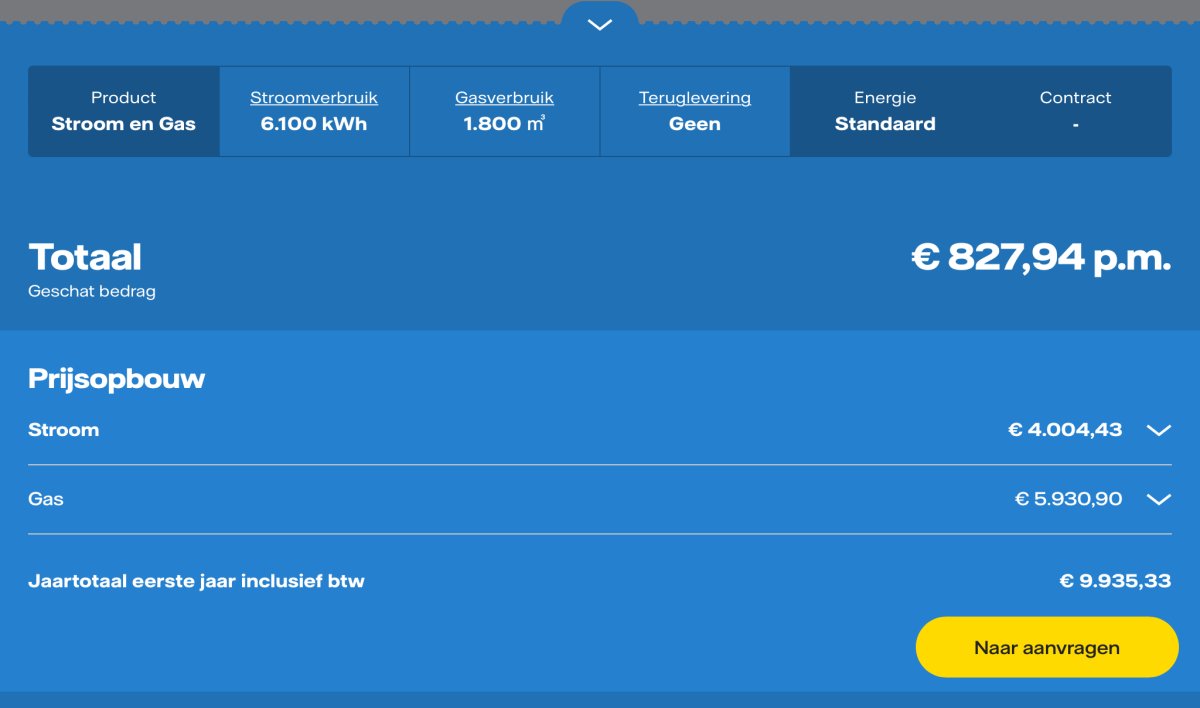
Task: Click the chevron tab at the top
Action: pyautogui.click(x=600, y=25)
